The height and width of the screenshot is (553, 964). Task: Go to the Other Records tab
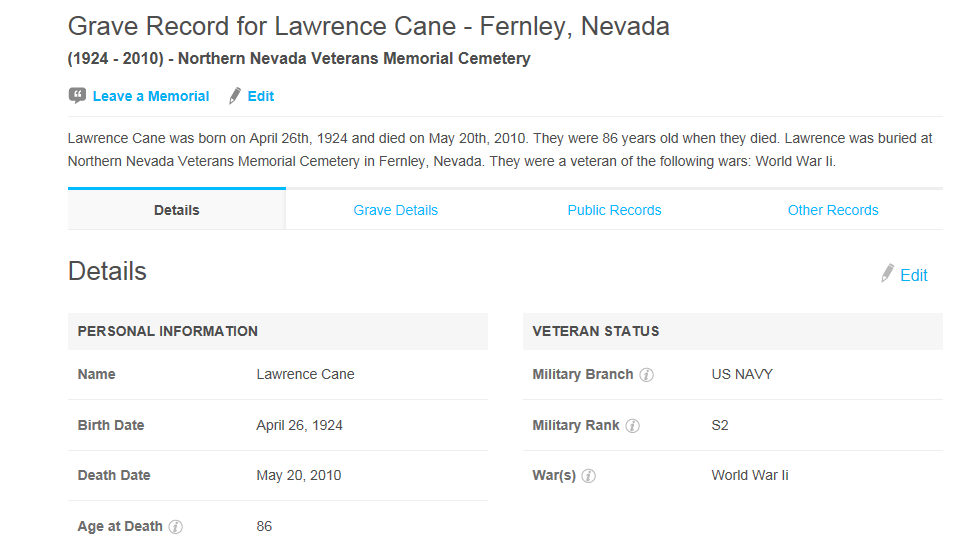click(x=833, y=210)
